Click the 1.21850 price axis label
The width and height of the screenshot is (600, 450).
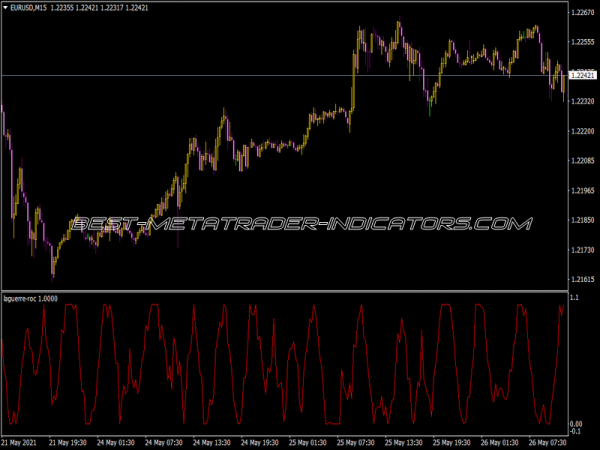tap(582, 220)
